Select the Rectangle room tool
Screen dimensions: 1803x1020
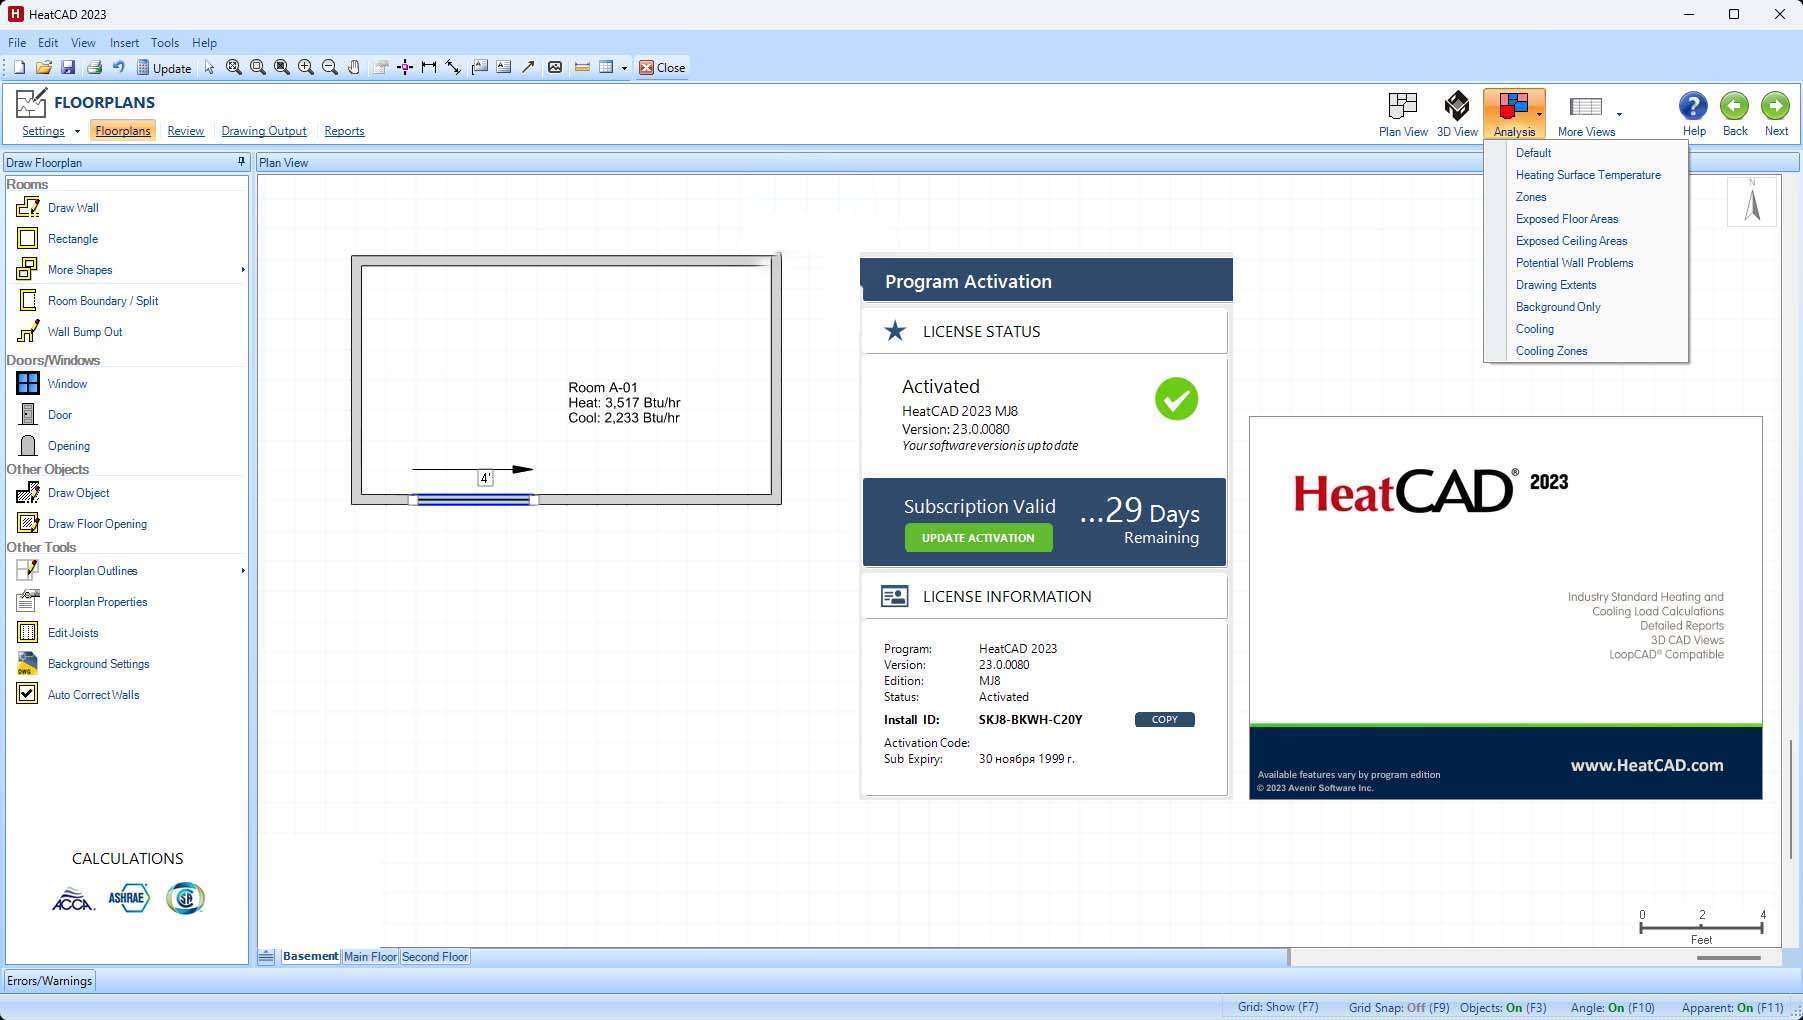click(x=72, y=238)
